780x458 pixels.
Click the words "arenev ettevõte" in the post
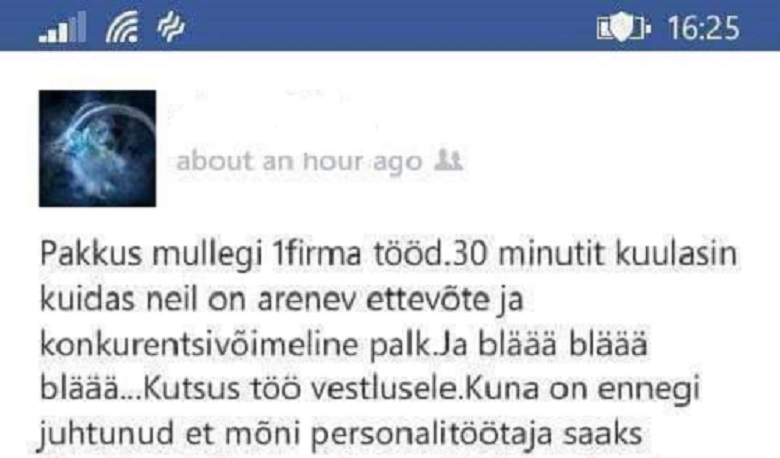pos(374,299)
